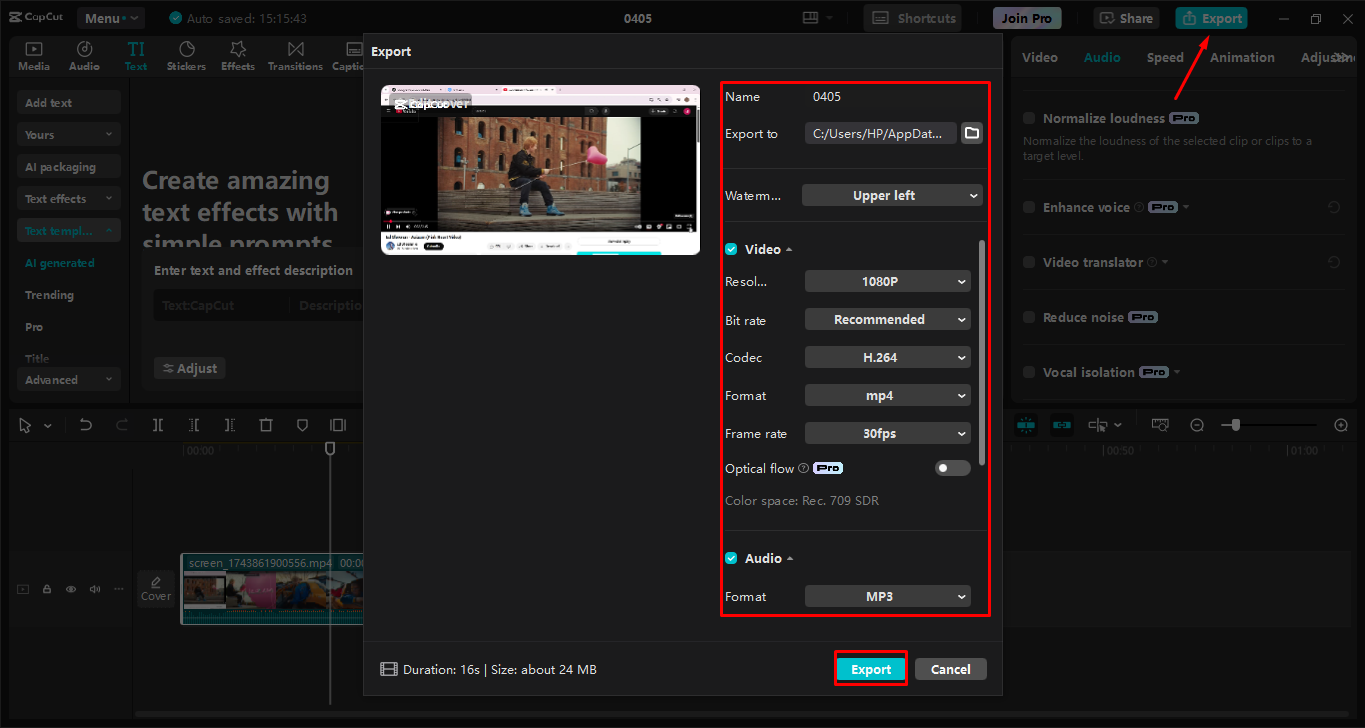
Task: Open the Audio library panel
Action: pos(84,55)
